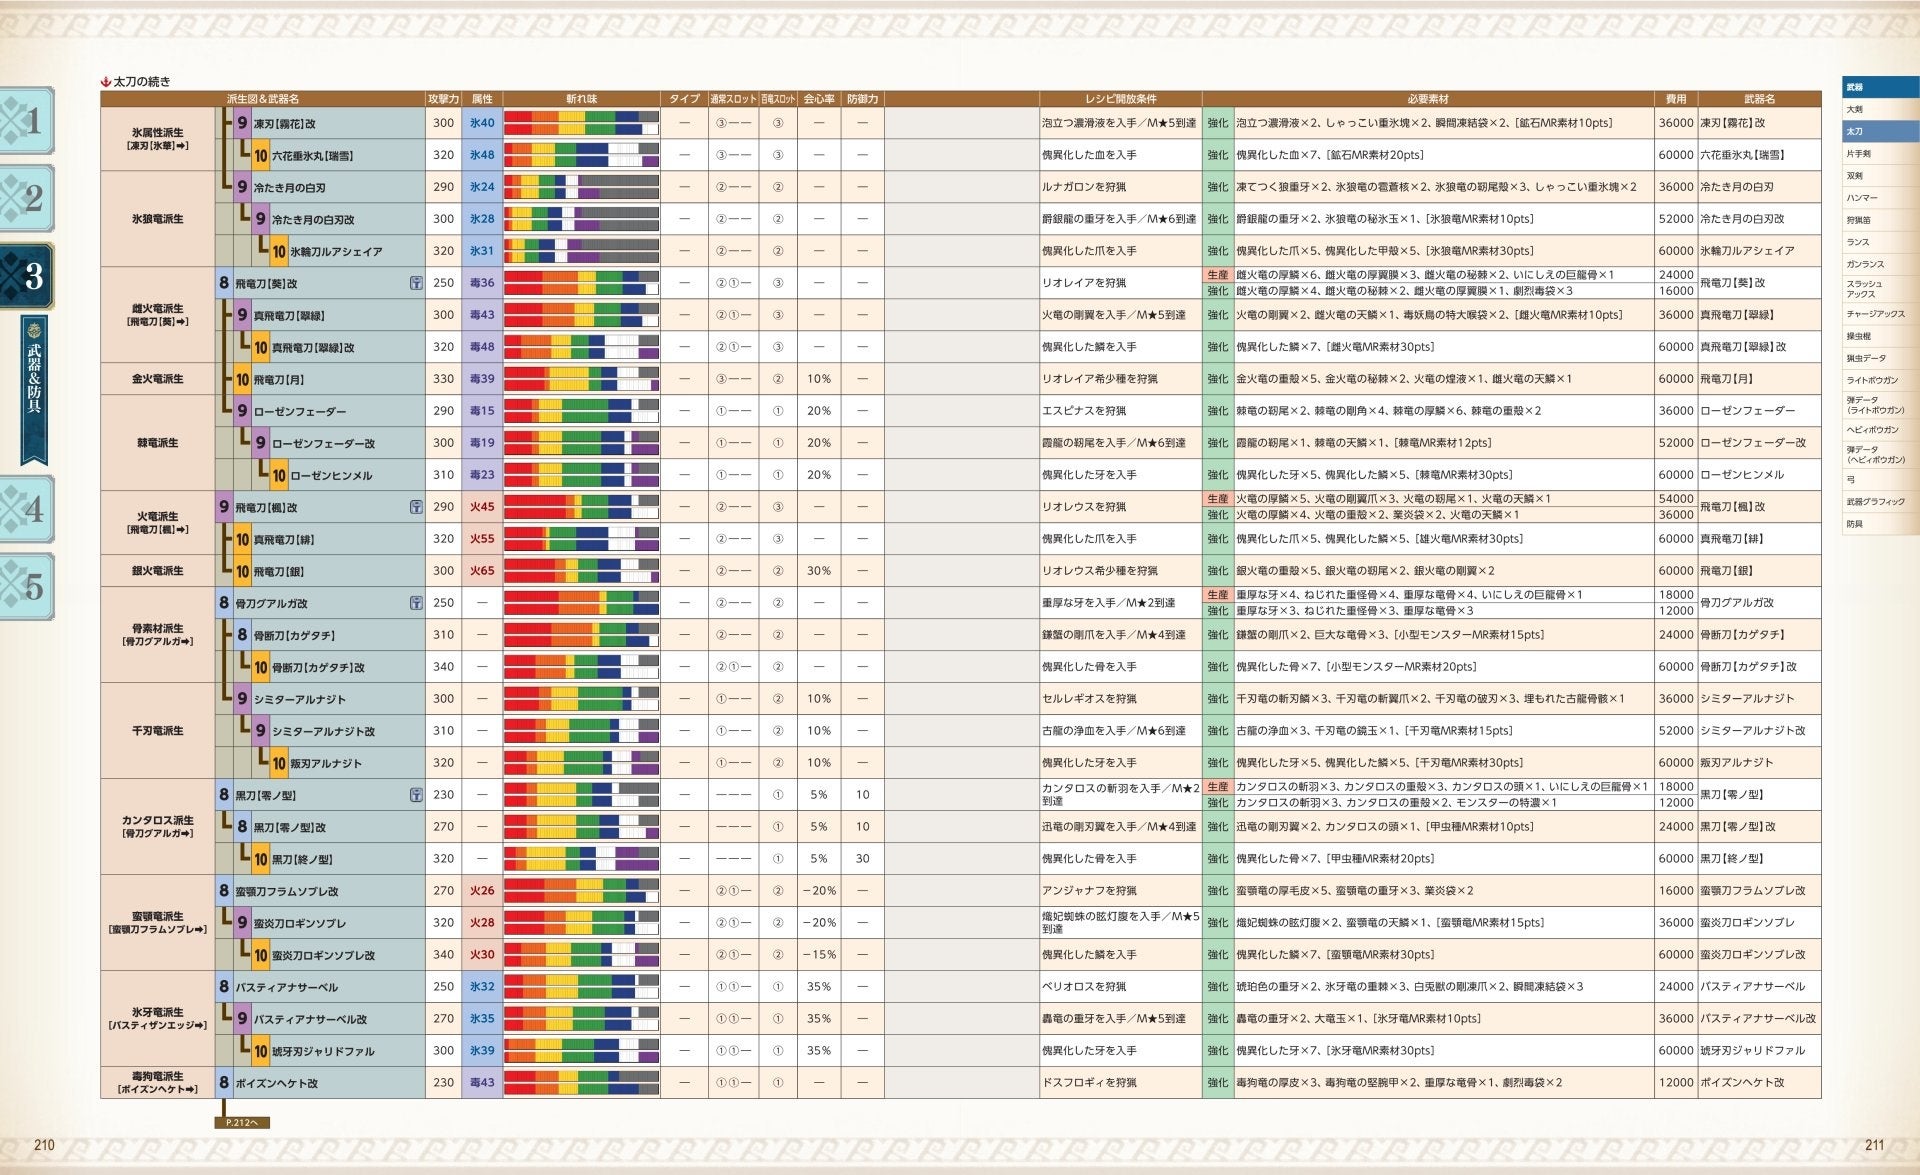The width and height of the screenshot is (1920, 1175).
Task: Click rarity 10 badge of 六花垂氷丸【瑞雪】
Action: (x=260, y=156)
